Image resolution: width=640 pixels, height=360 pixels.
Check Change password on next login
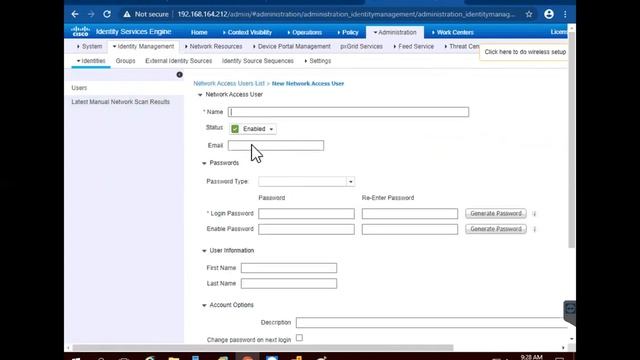click(299, 338)
